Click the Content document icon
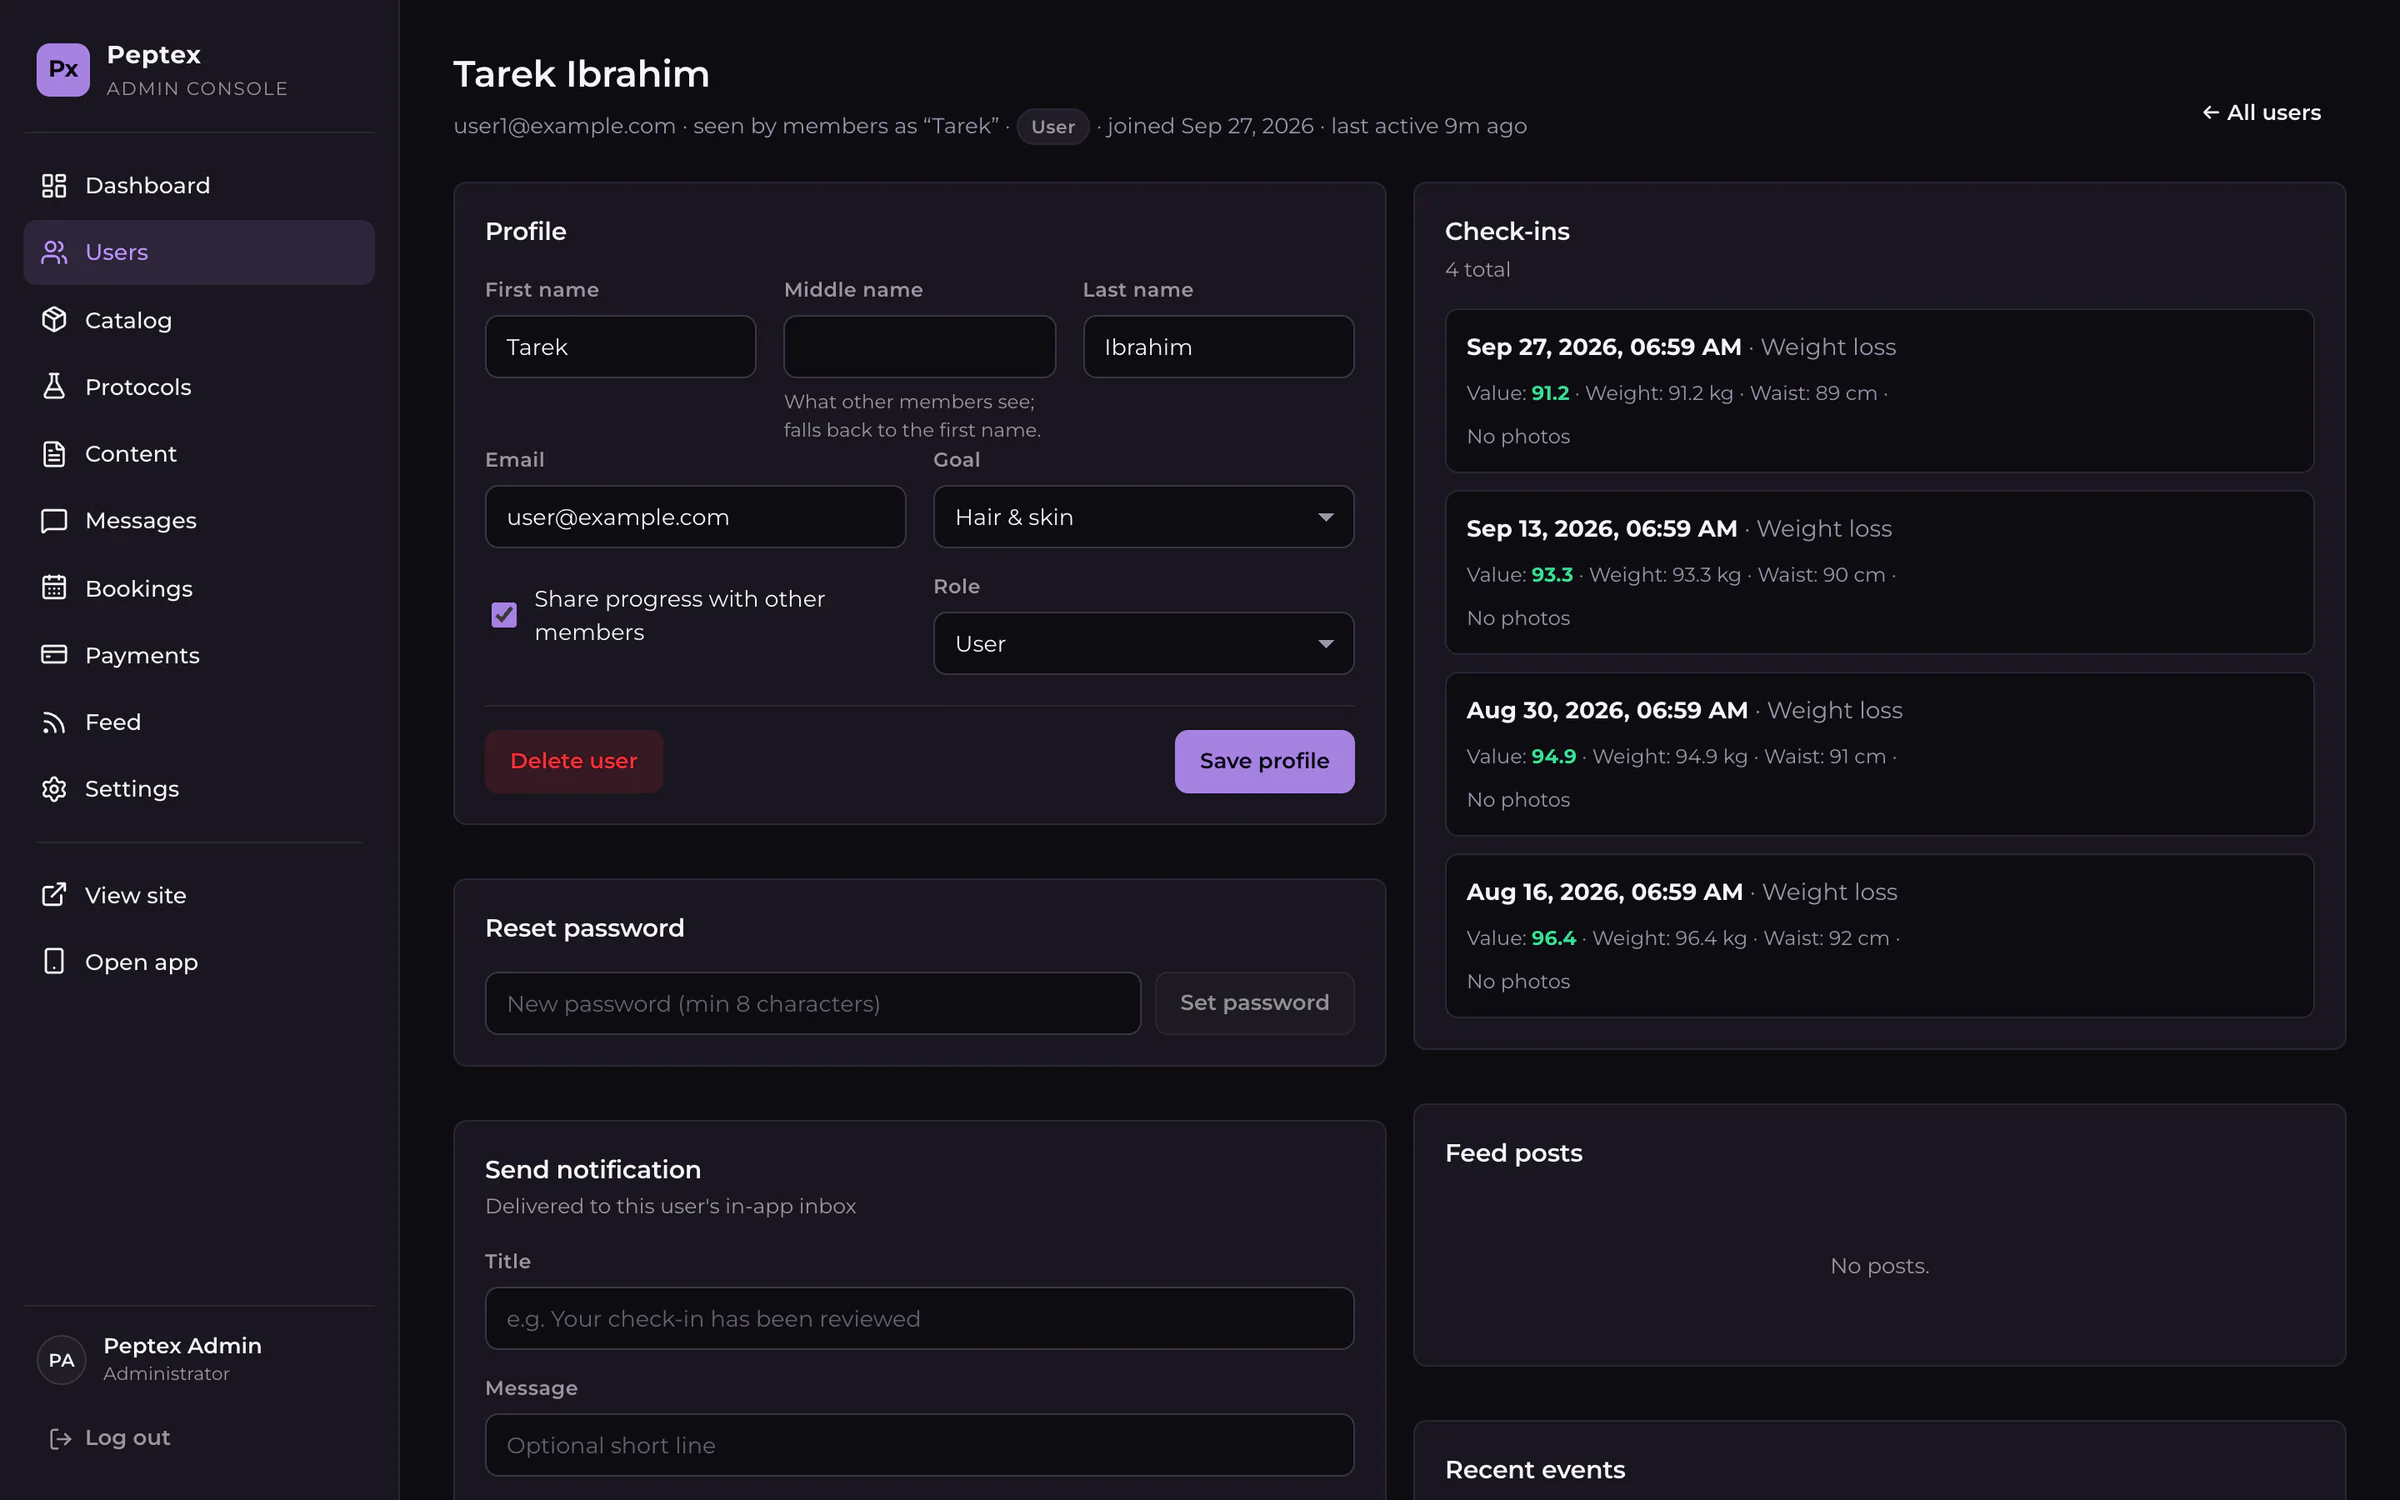This screenshot has height=1500, width=2400. click(x=54, y=453)
